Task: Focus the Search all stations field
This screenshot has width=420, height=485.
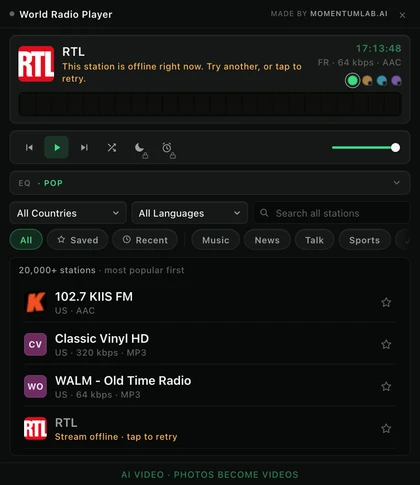Action: click(x=331, y=213)
